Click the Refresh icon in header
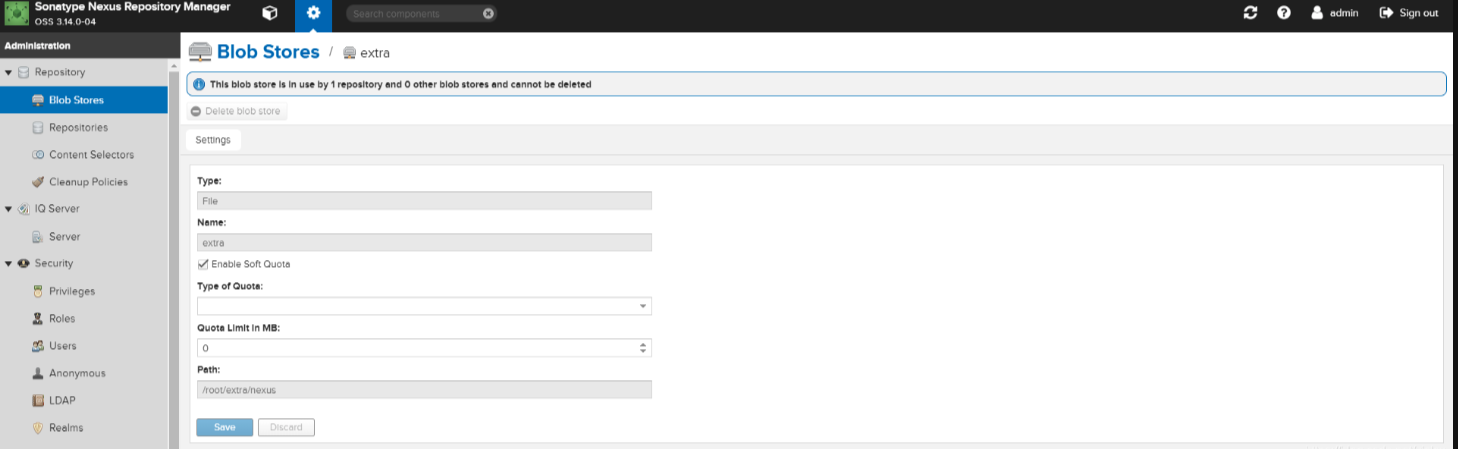Screen dimensions: 1458x449 pos(1250,13)
